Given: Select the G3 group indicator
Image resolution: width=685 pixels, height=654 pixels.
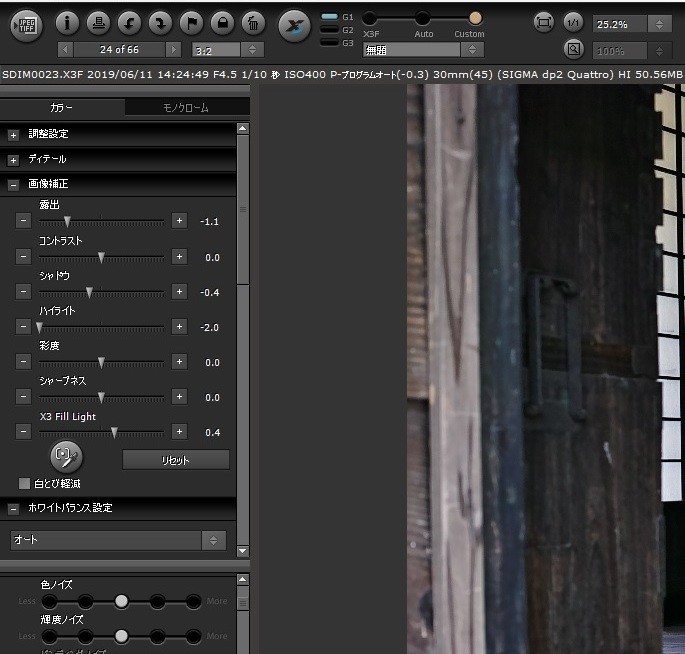Looking at the screenshot, I should (x=329, y=42).
